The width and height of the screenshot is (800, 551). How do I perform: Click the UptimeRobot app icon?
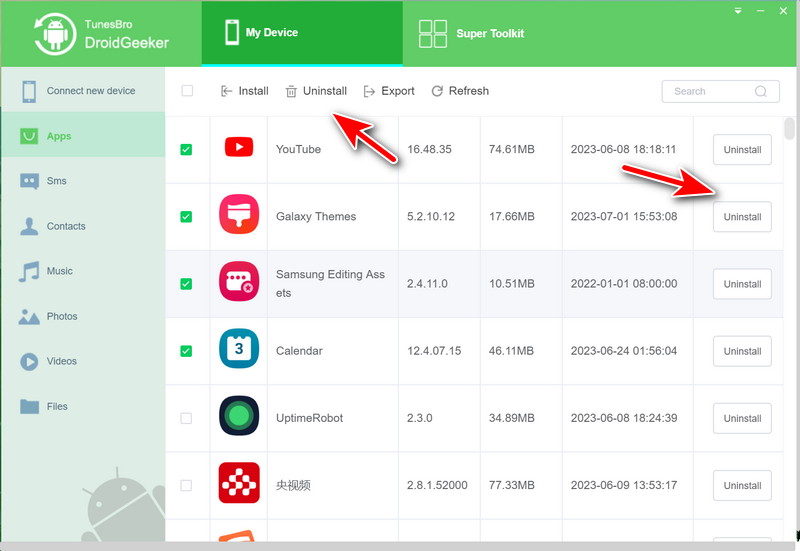[x=239, y=416]
